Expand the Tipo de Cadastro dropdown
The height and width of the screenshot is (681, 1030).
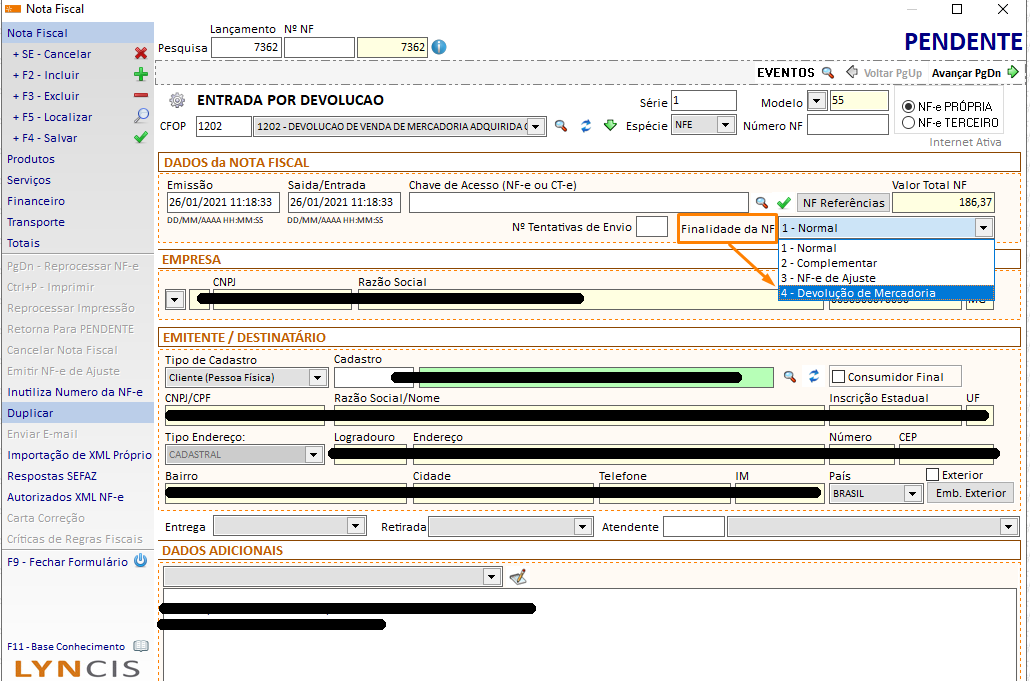click(x=317, y=378)
